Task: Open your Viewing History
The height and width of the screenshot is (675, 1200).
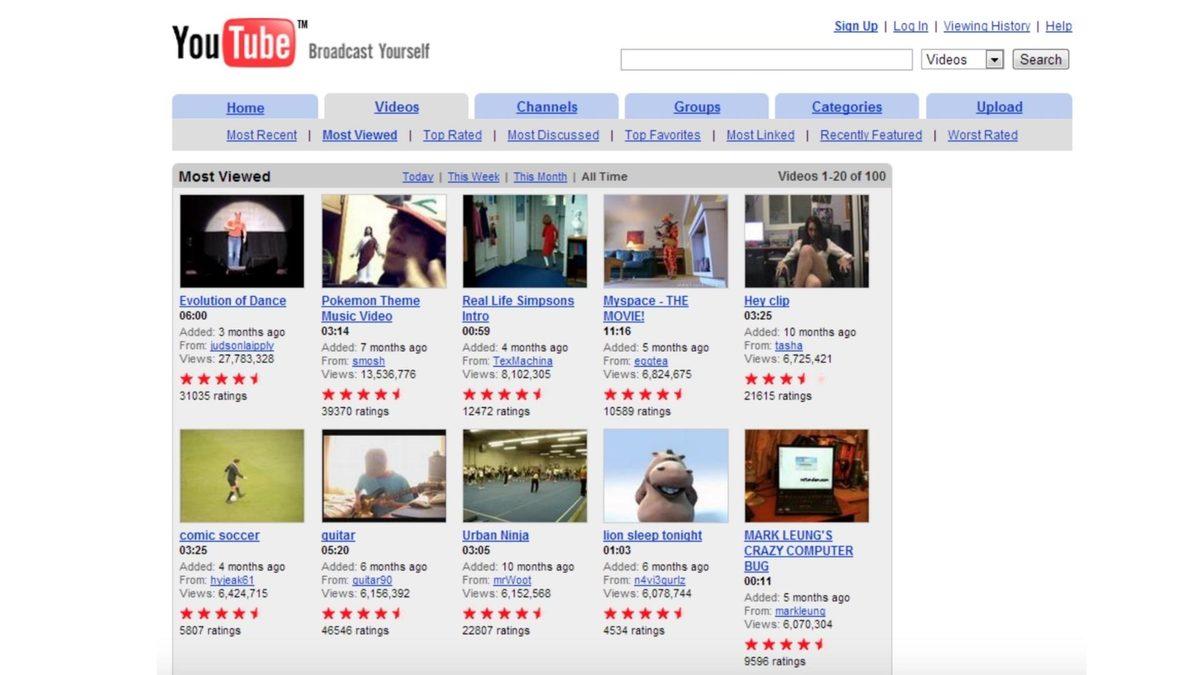Action: click(x=986, y=26)
